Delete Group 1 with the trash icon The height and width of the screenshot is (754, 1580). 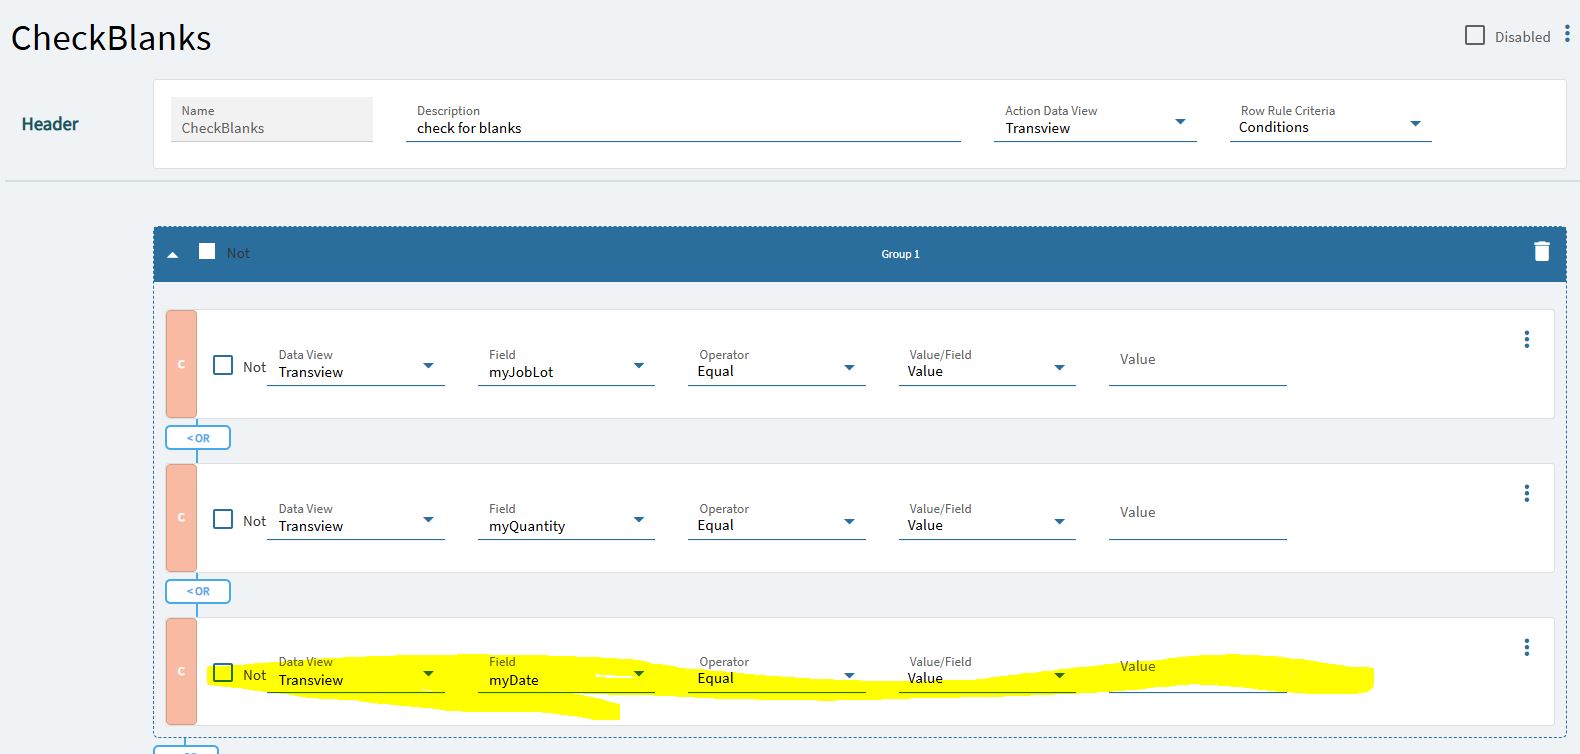[1542, 252]
